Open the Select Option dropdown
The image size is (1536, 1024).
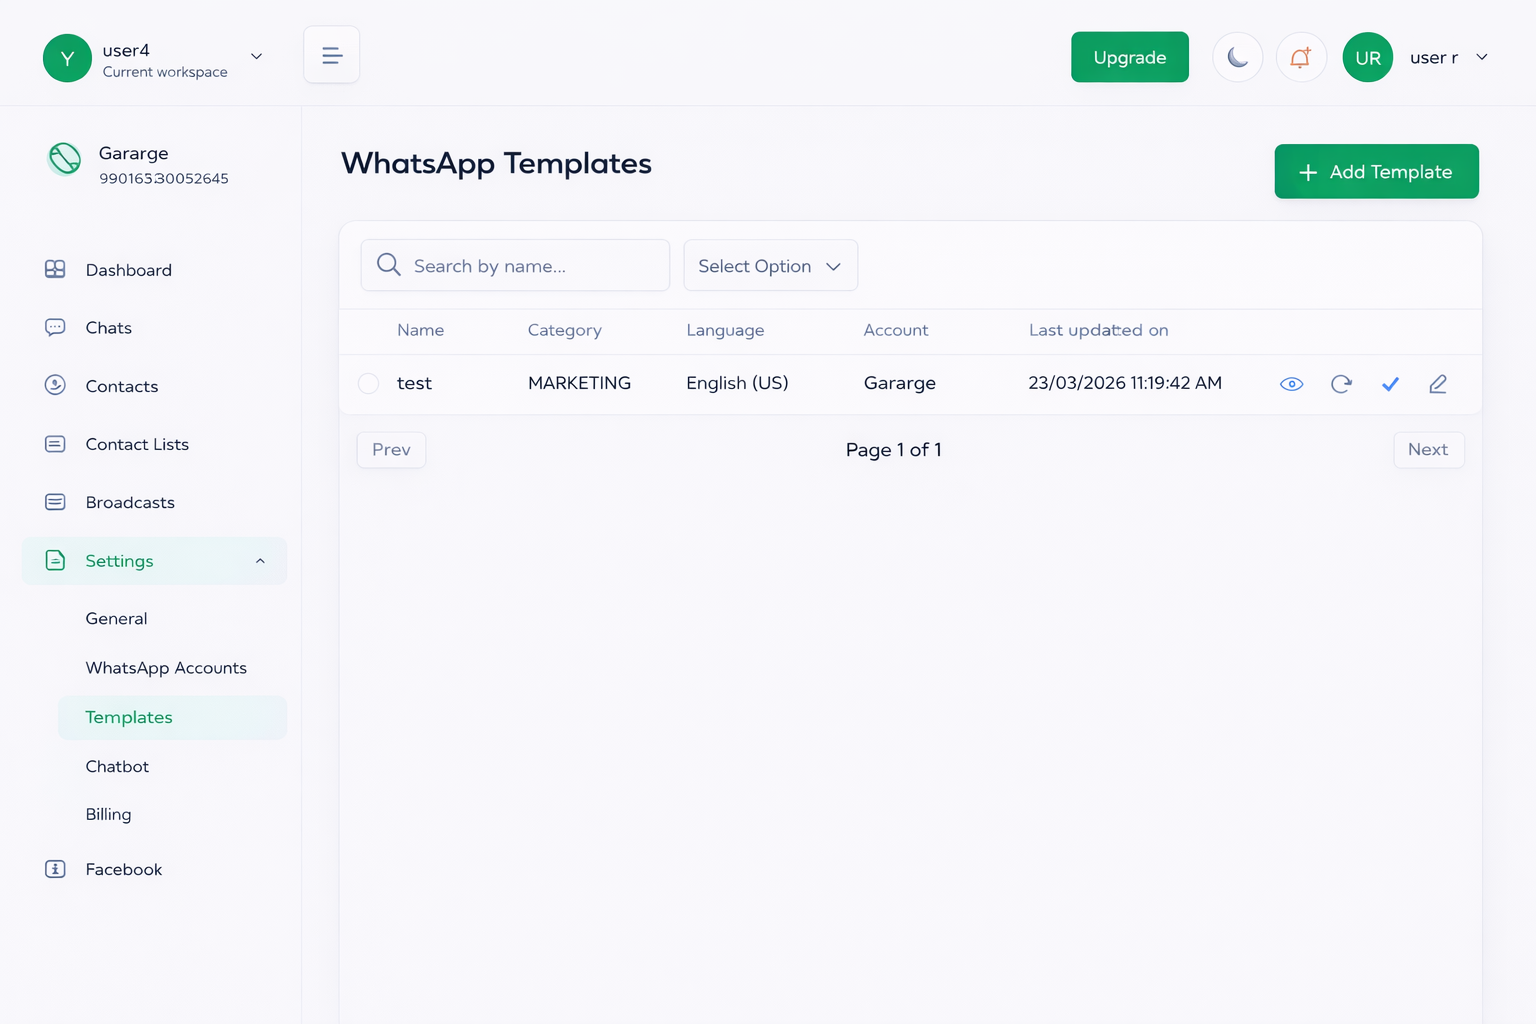tap(770, 266)
